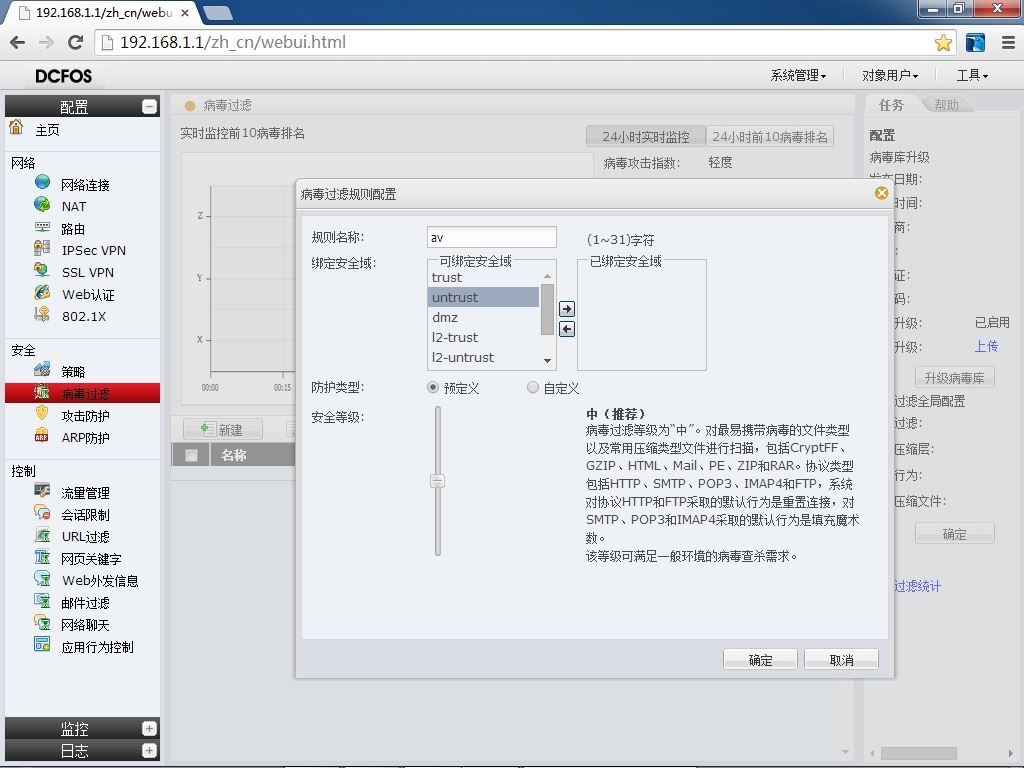Screen dimensions: 1024x768
Task: Select l2-untrust in the zone list
Action: (x=483, y=357)
